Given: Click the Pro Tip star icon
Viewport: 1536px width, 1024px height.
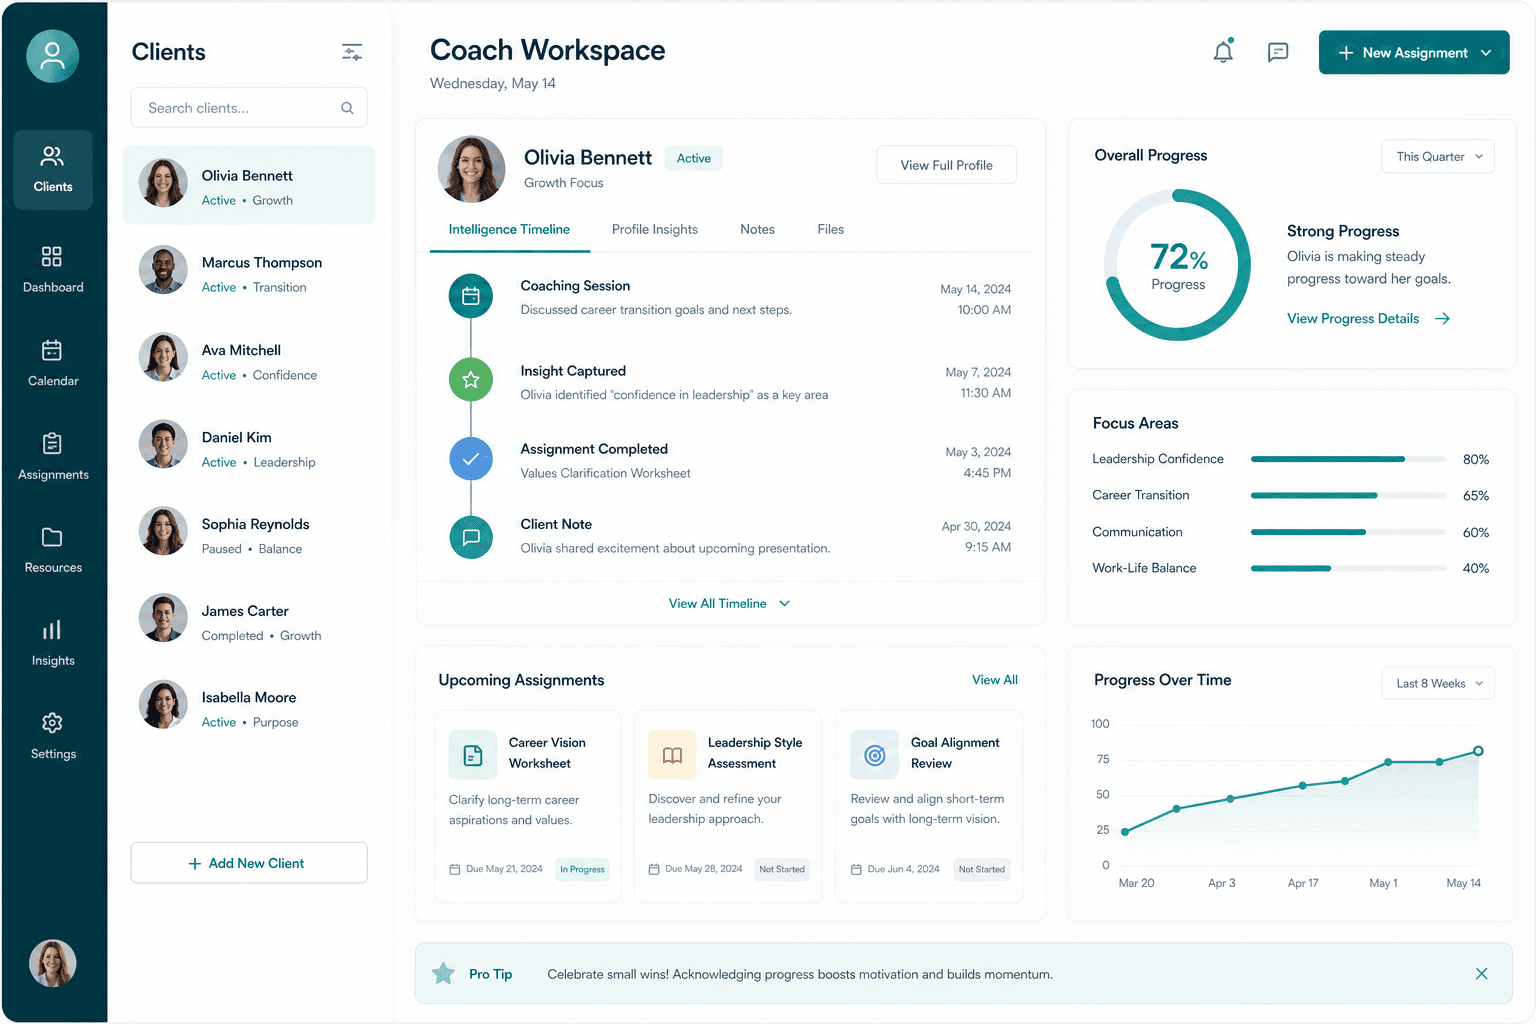Looking at the screenshot, I should (x=443, y=973).
